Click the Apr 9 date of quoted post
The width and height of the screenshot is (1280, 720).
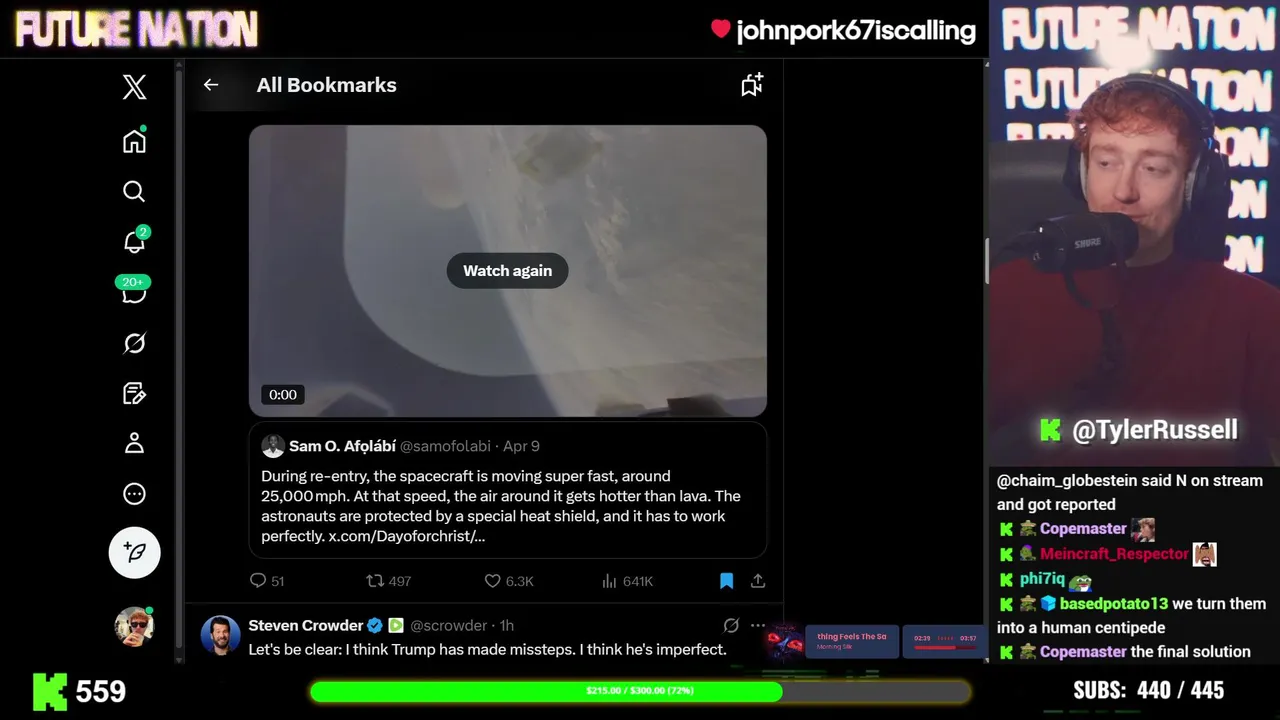coord(521,446)
